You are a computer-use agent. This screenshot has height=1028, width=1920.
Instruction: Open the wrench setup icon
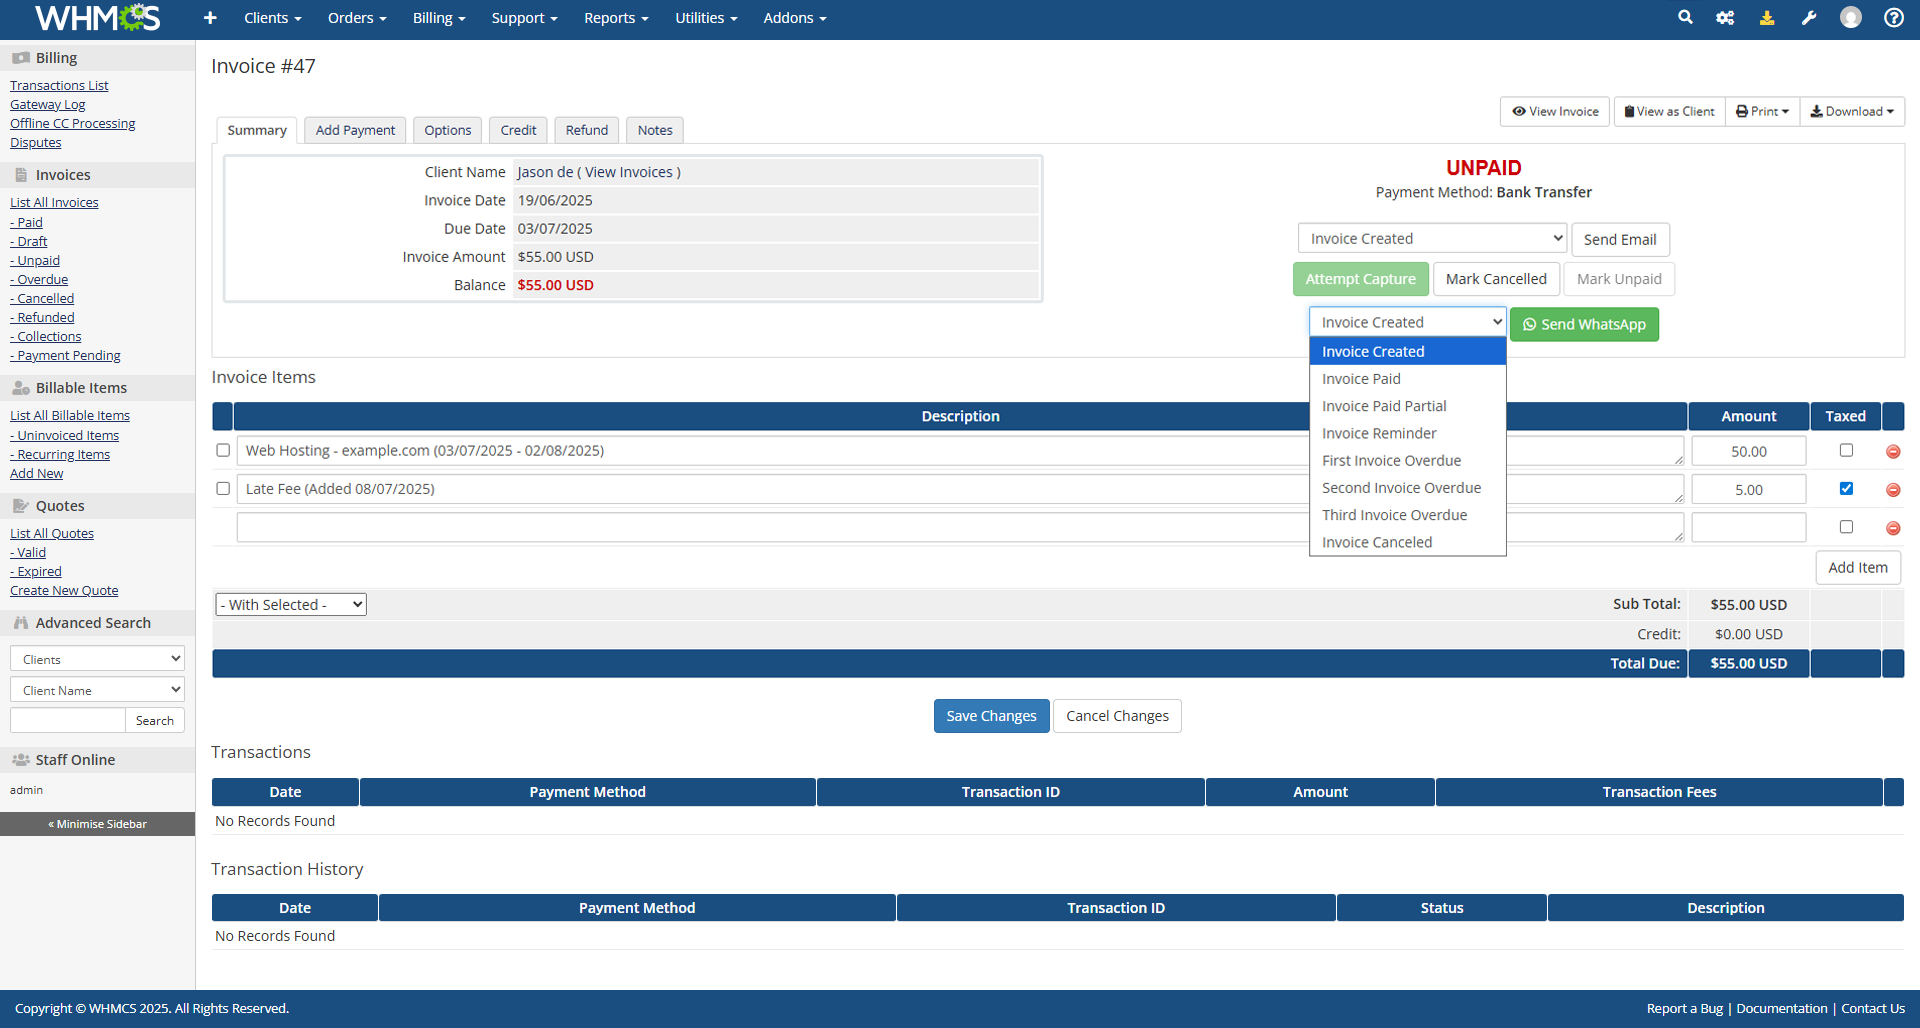point(1809,18)
